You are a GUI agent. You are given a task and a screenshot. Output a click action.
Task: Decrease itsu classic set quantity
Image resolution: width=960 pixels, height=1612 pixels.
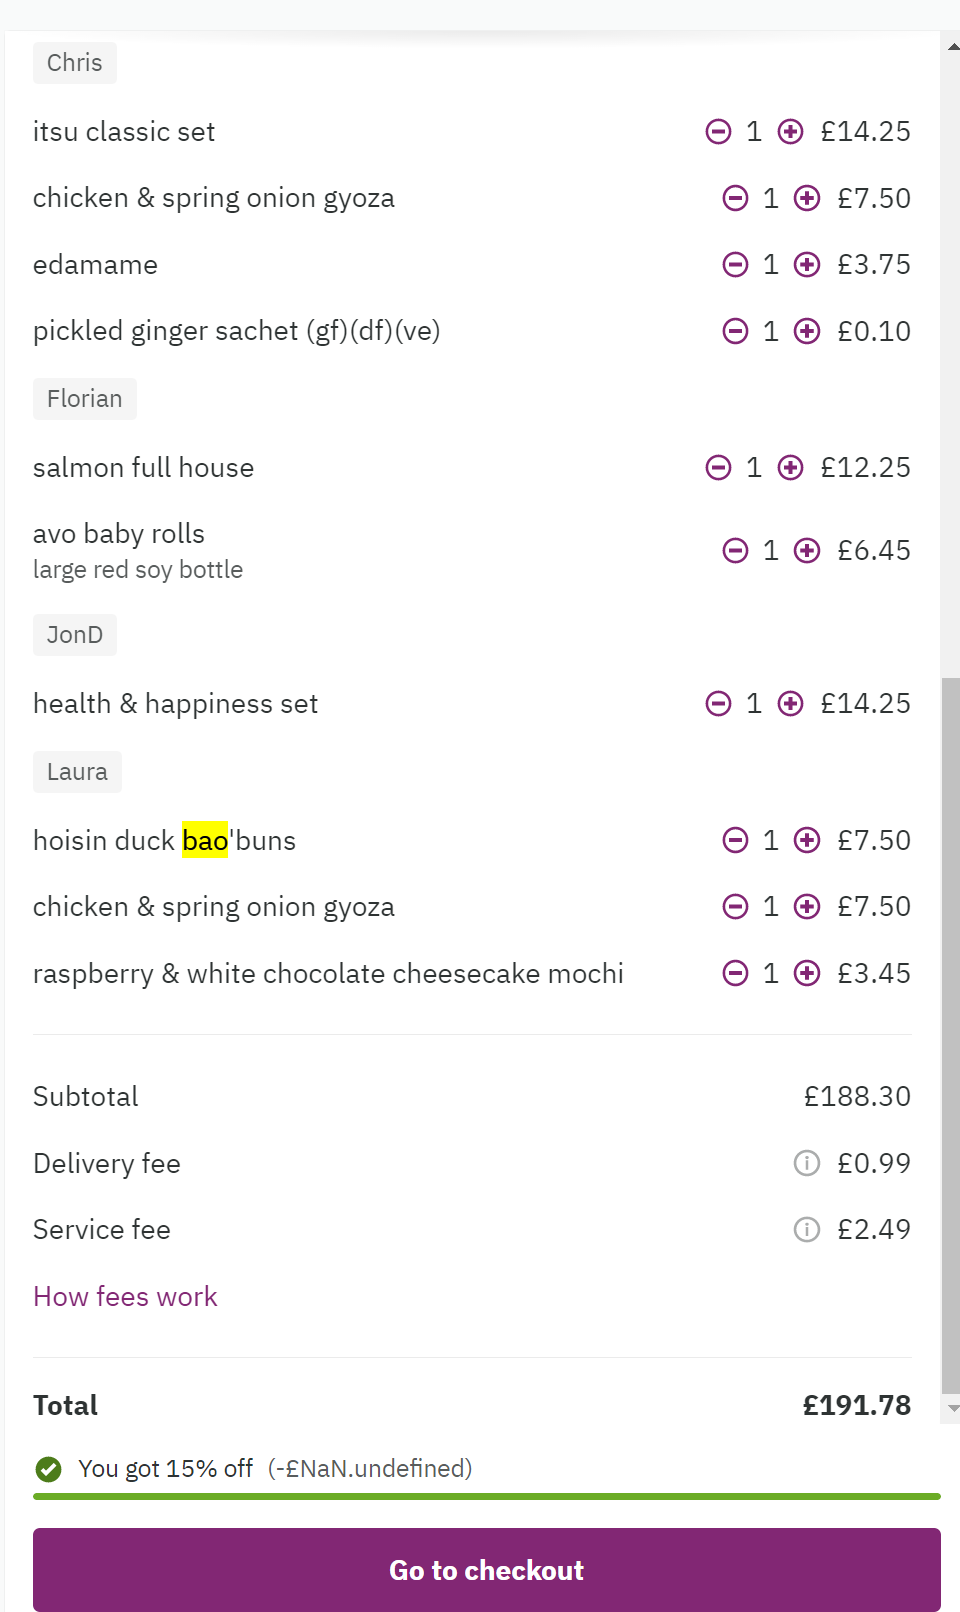(x=718, y=132)
